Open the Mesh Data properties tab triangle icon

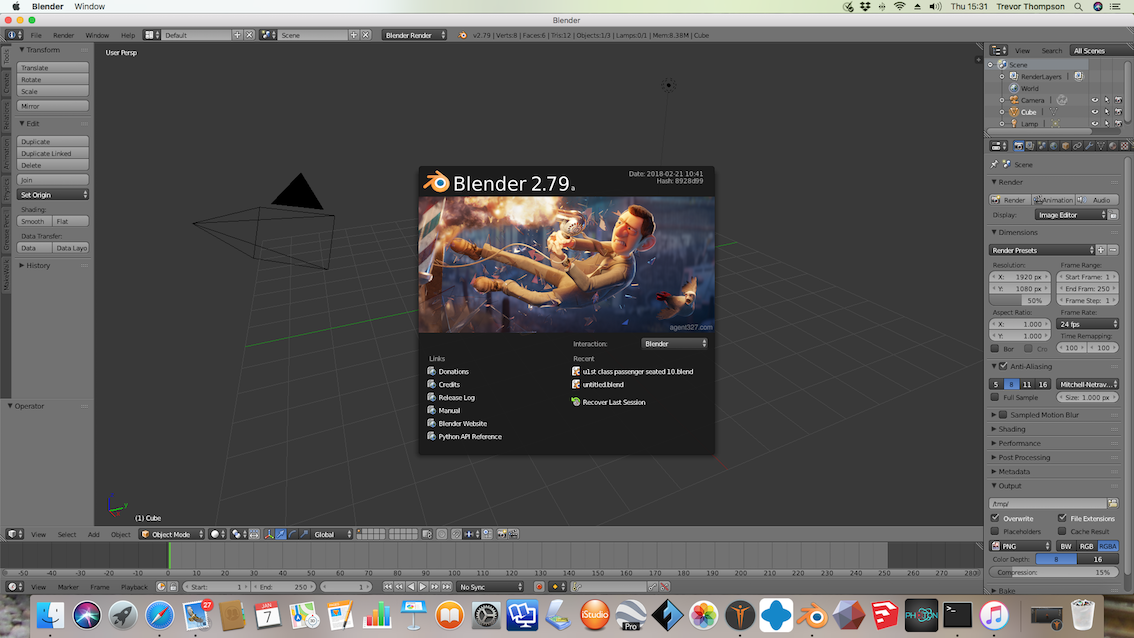1101,146
